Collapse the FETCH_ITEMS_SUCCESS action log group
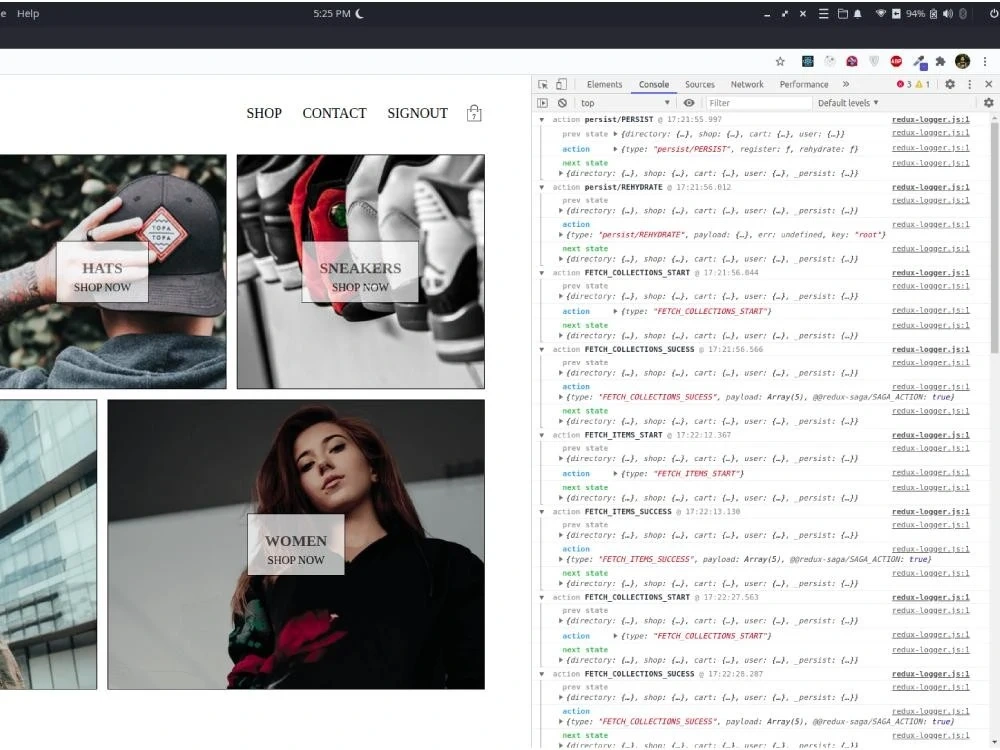1000x750 pixels. tap(542, 512)
